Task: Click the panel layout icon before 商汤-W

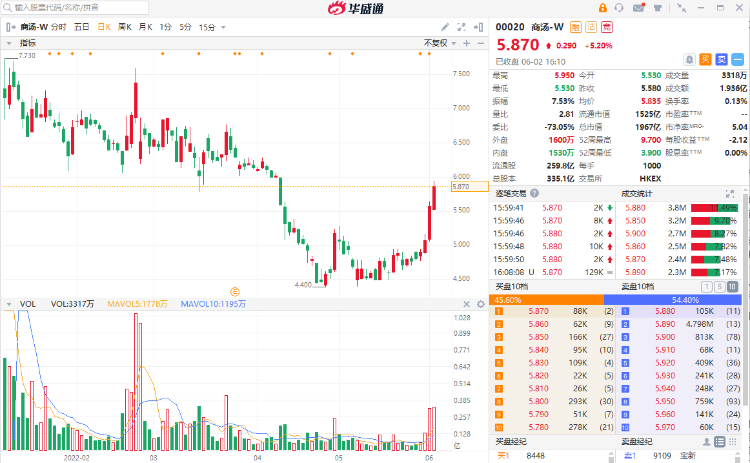Action: point(10,27)
